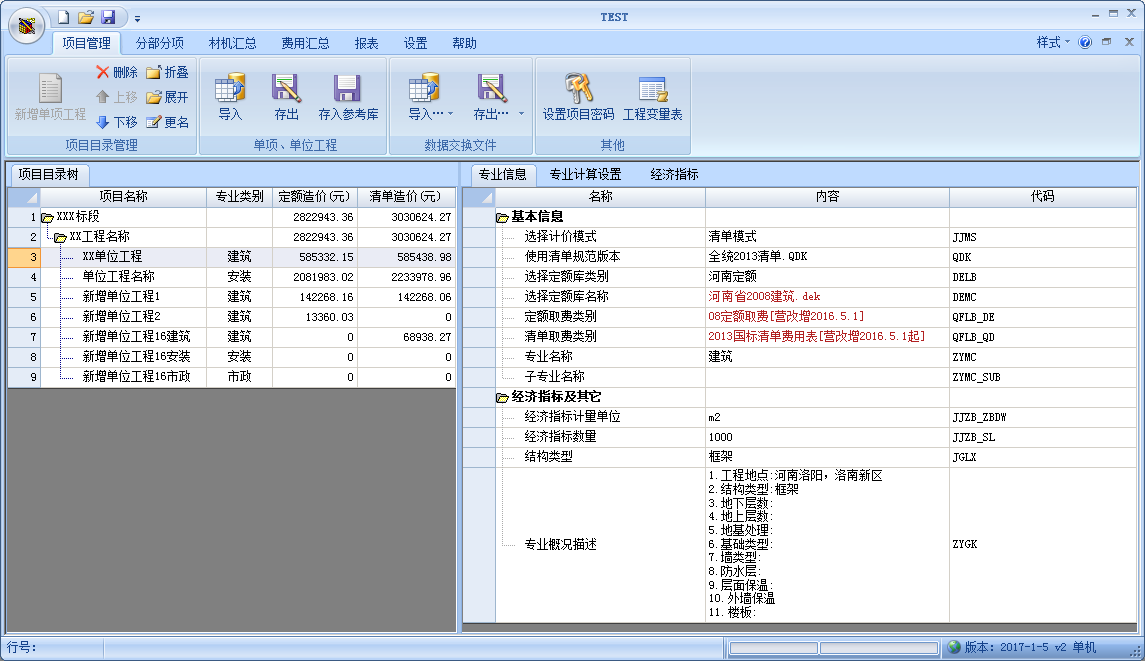Click 新增单项工程 button
The height and width of the screenshot is (661, 1145).
point(50,96)
